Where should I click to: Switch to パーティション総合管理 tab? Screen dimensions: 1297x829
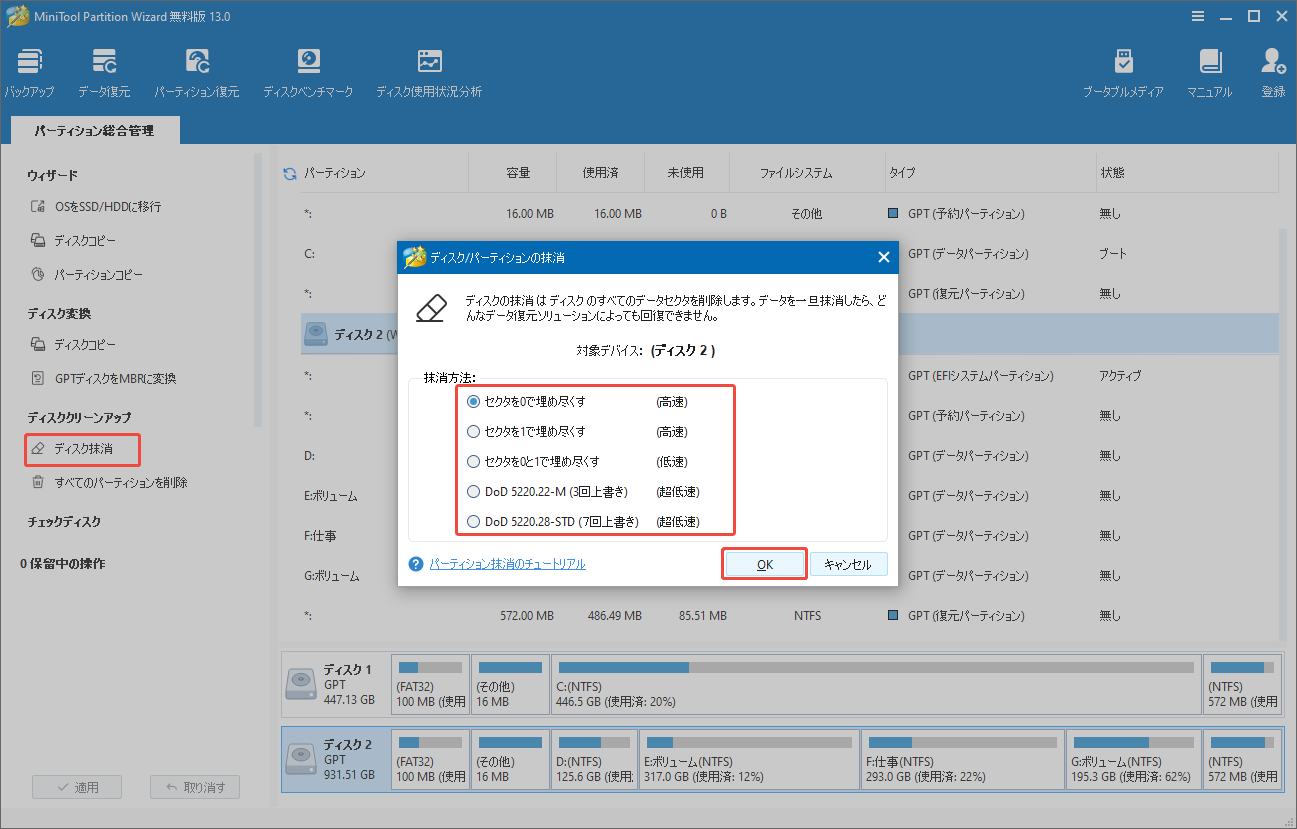94,130
